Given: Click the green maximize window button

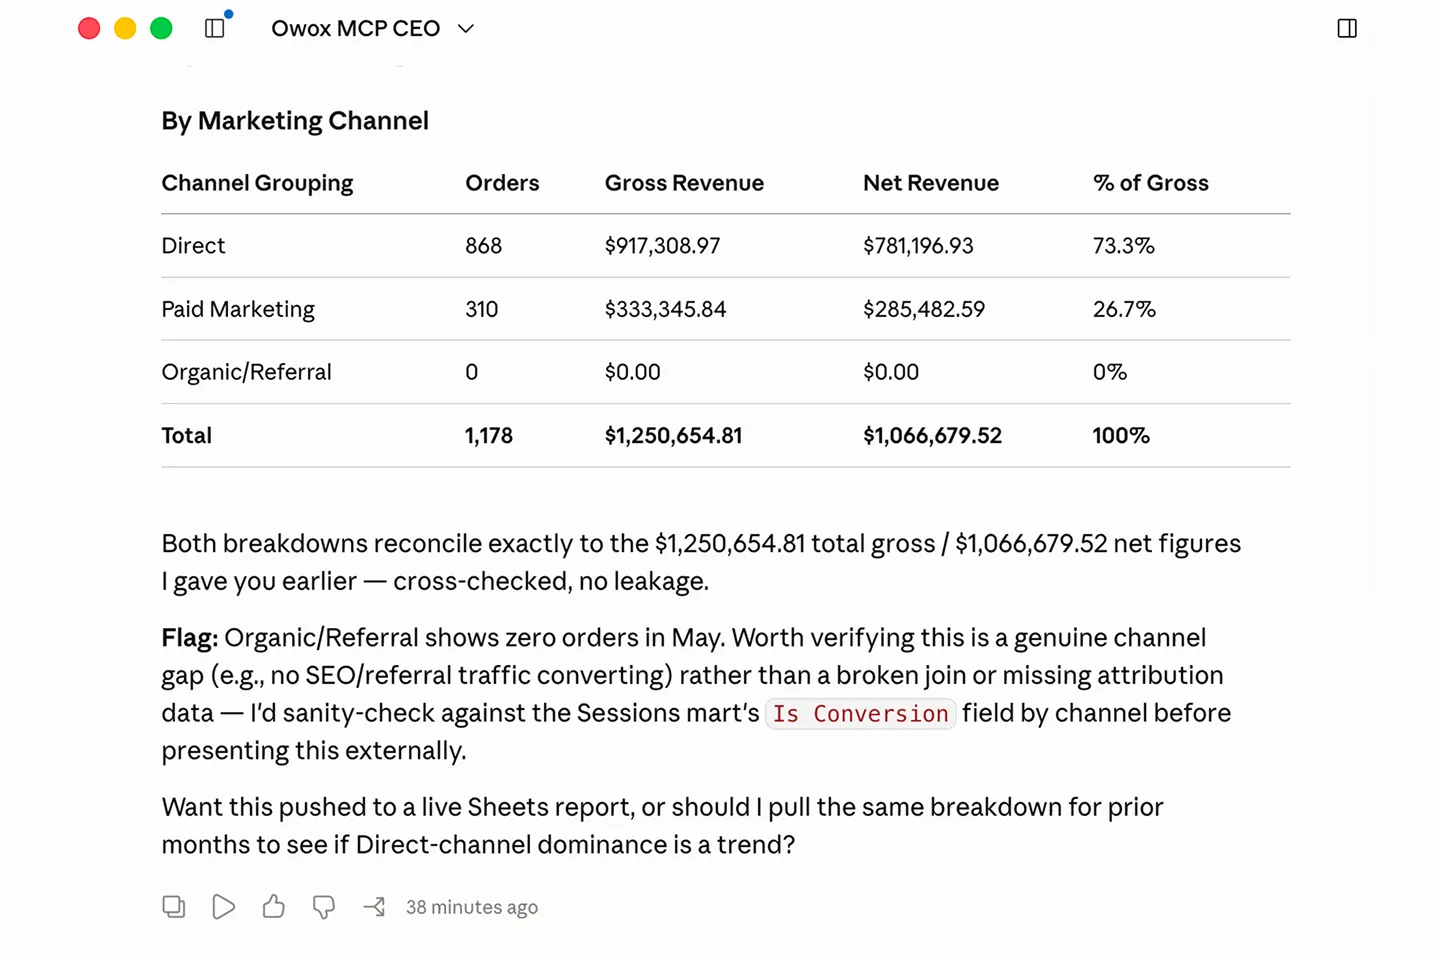Looking at the screenshot, I should [x=161, y=28].
